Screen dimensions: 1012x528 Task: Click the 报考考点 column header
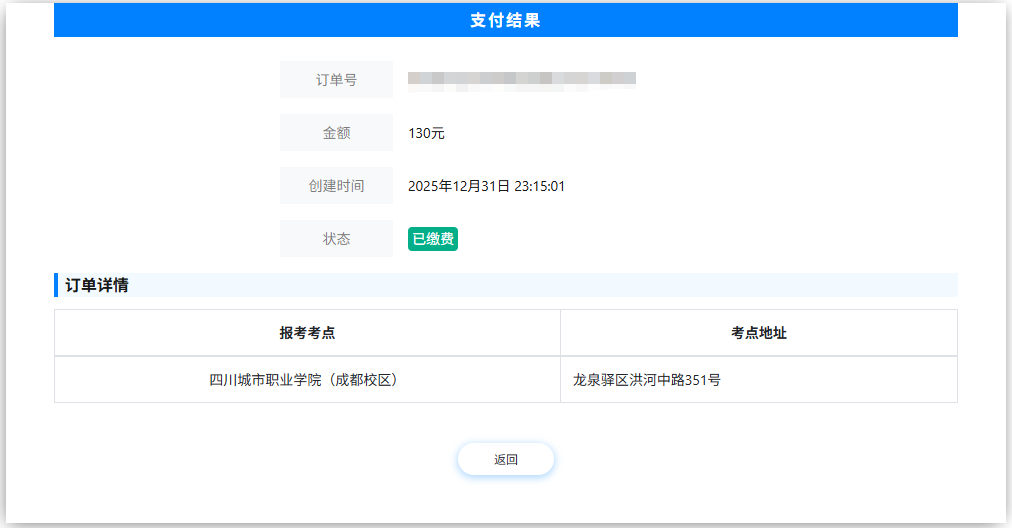pos(307,333)
